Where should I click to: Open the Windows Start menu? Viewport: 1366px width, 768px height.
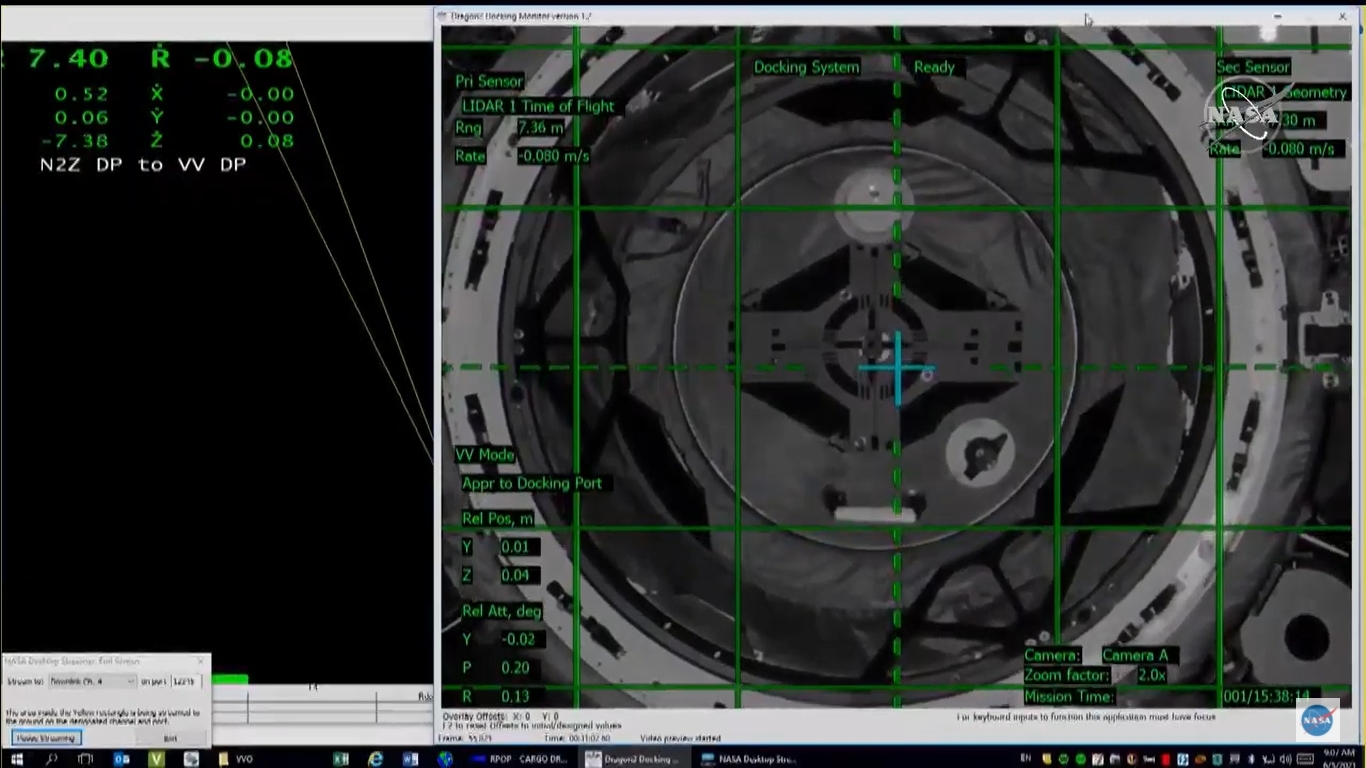[17, 759]
